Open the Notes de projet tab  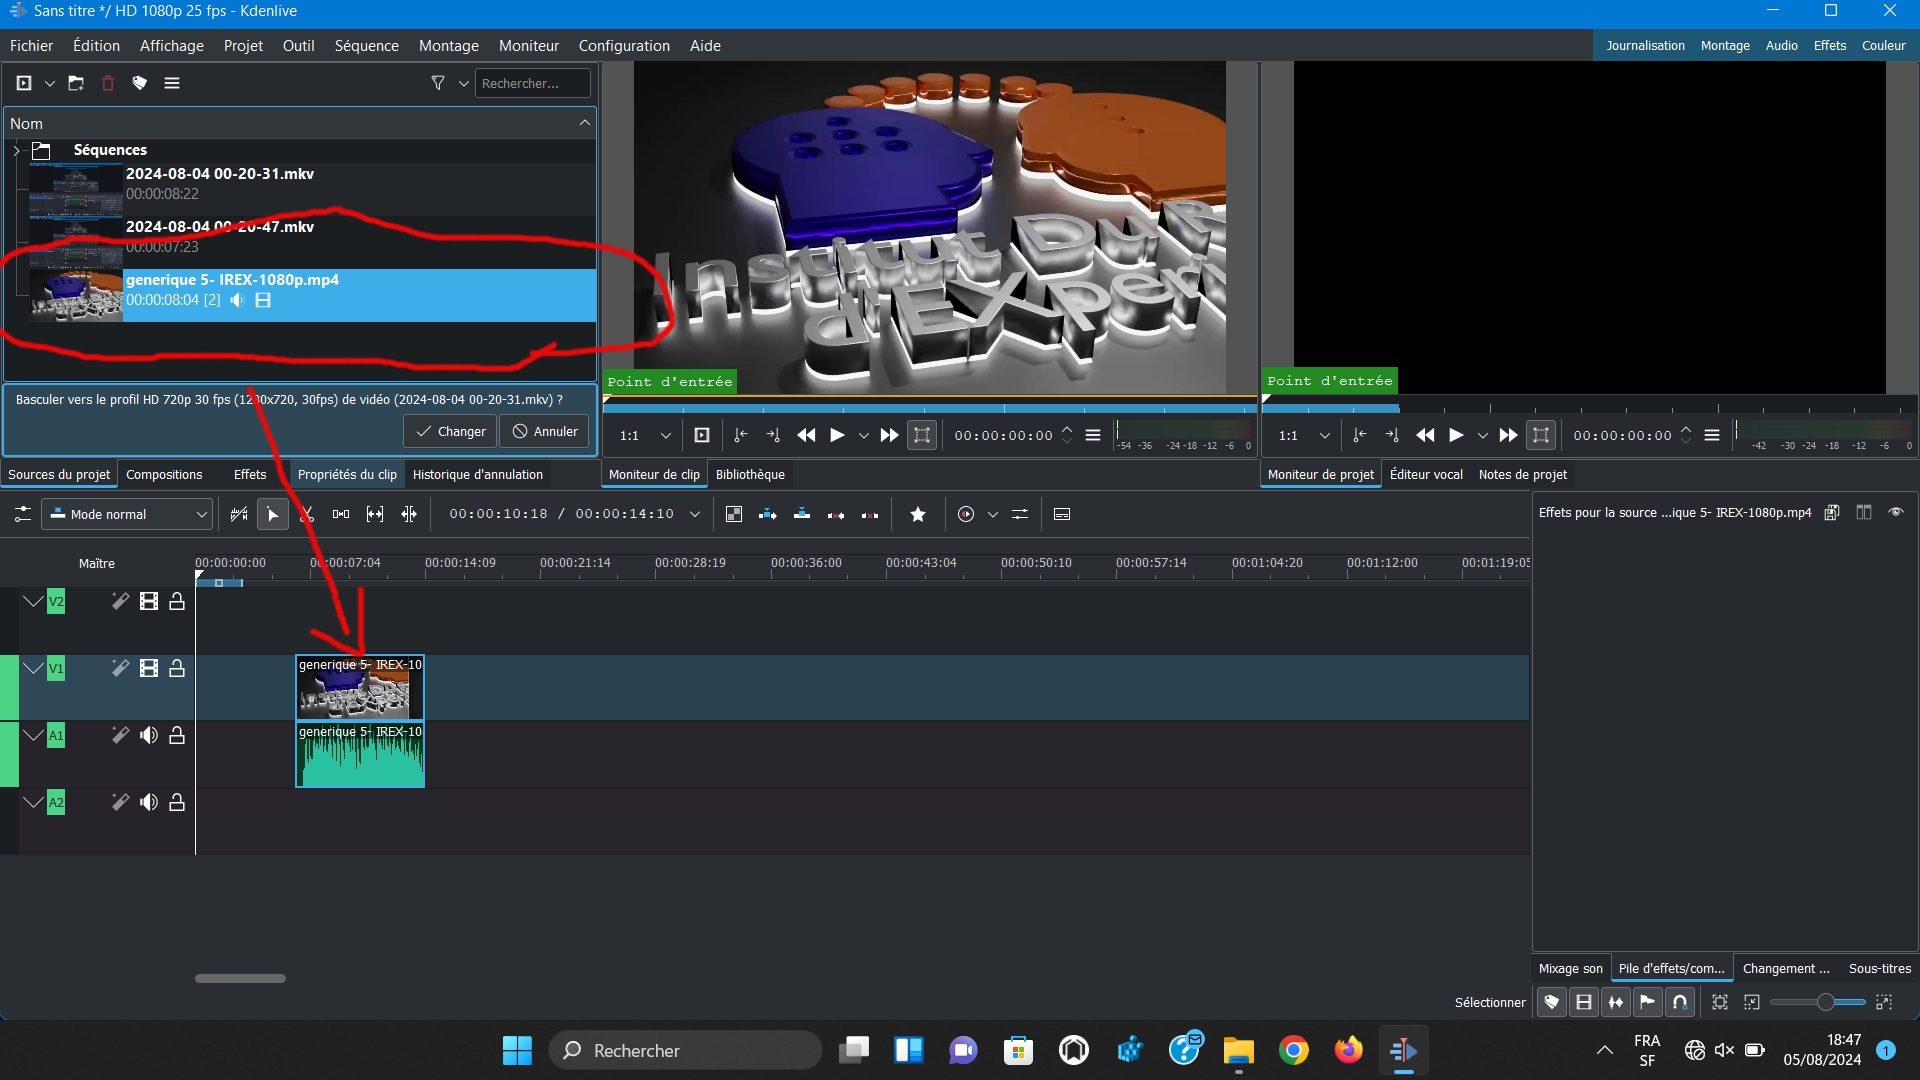tap(1522, 475)
